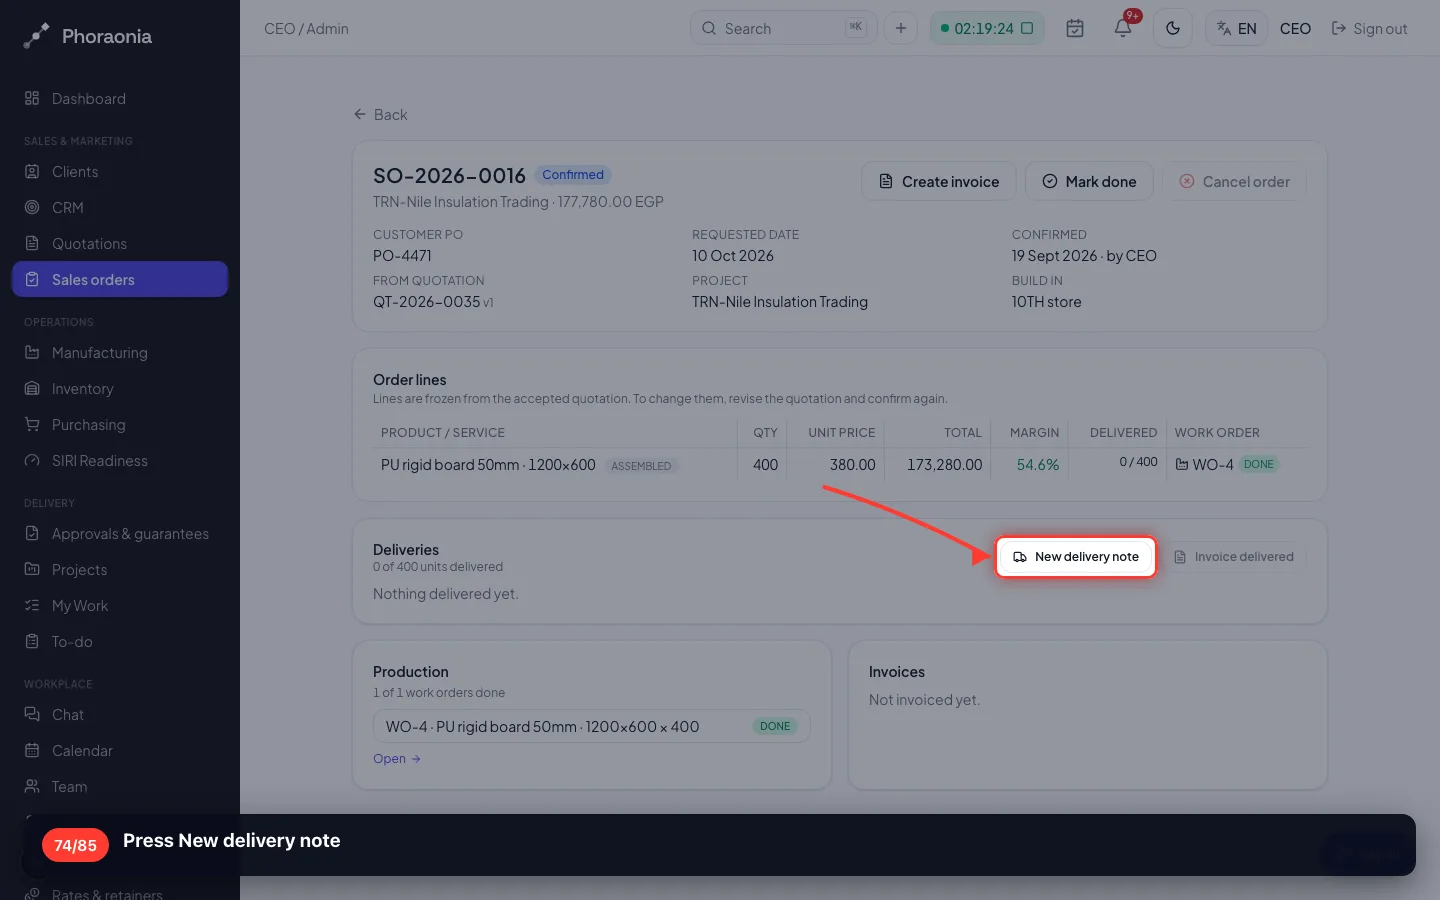The image size is (1440, 900).
Task: Open WO-4 PU rigid board row in Production
Action: (591, 727)
